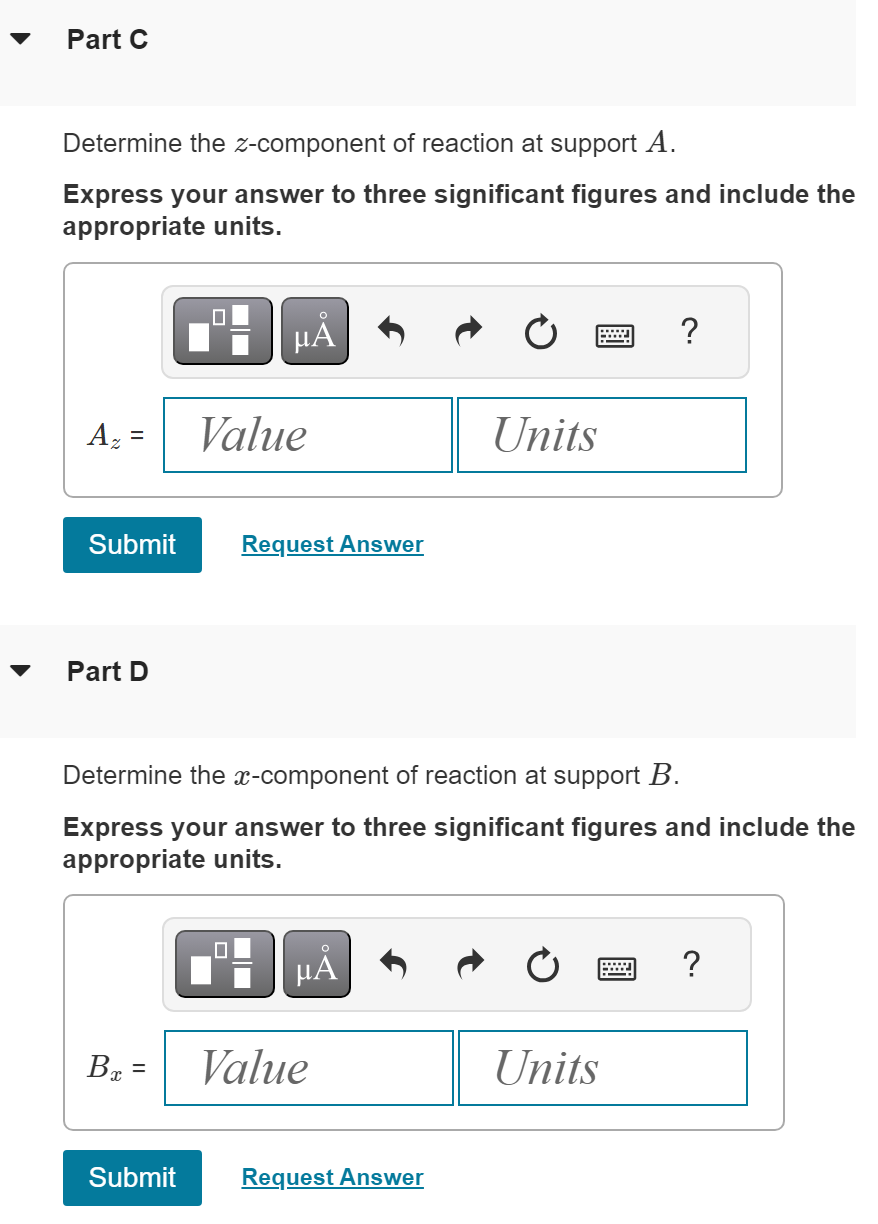This screenshot has width=878, height=1224.
Task: Open the math template palette in Part C
Action: [222, 330]
